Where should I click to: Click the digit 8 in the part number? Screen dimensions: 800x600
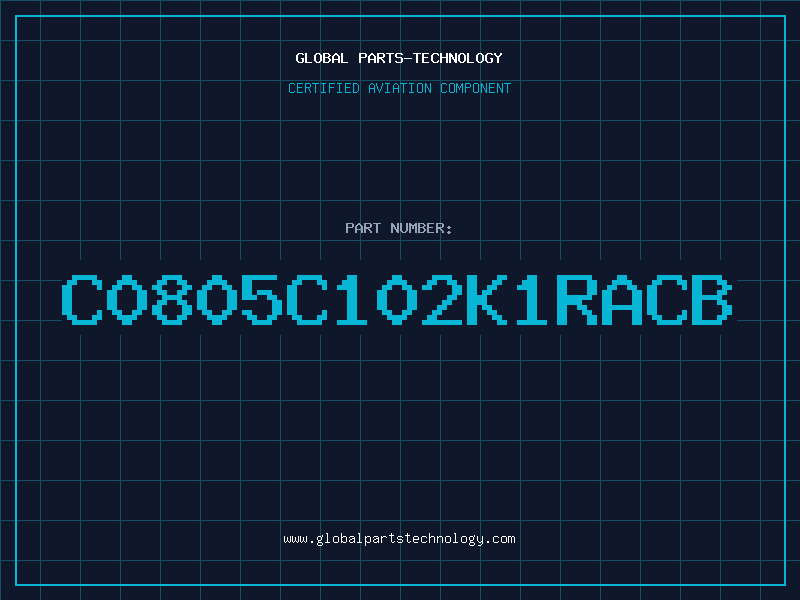(172, 299)
